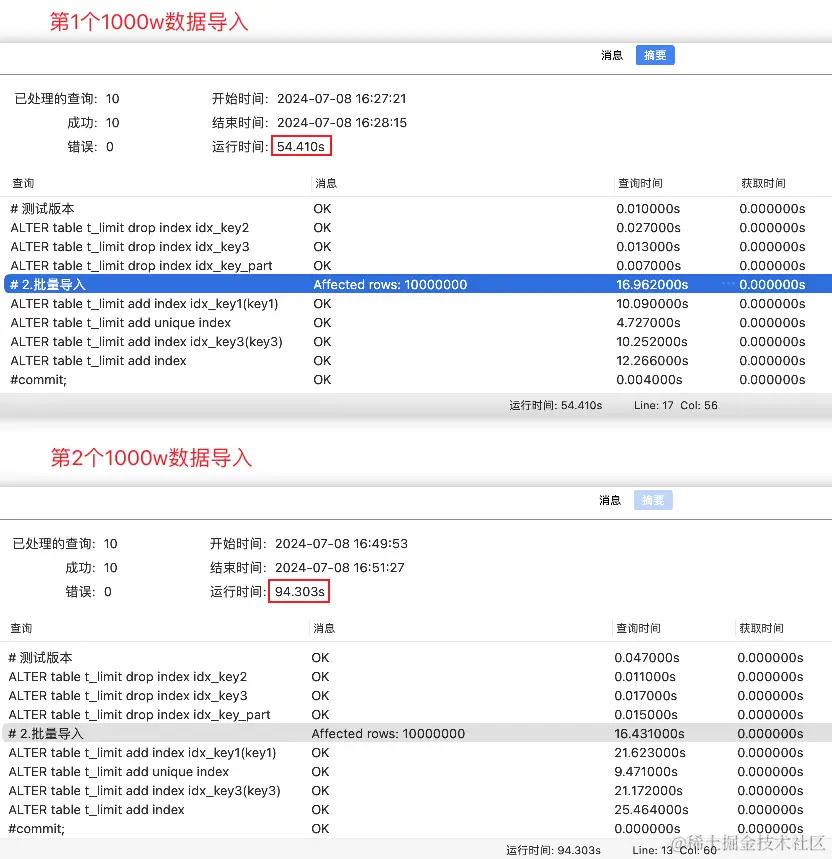The height and width of the screenshot is (859, 832).
Task: Click Affected rows: 10000000 in first table
Action: click(390, 285)
